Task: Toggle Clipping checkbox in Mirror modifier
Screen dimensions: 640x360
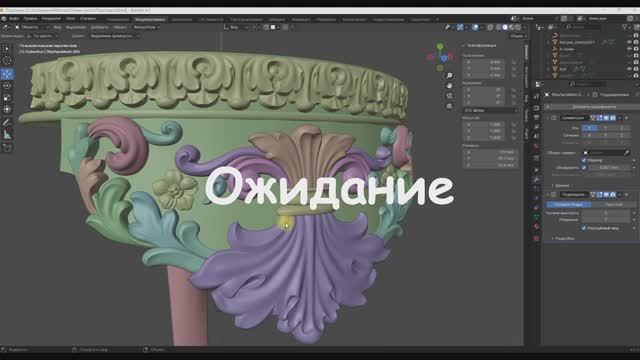Action: [x=584, y=160]
